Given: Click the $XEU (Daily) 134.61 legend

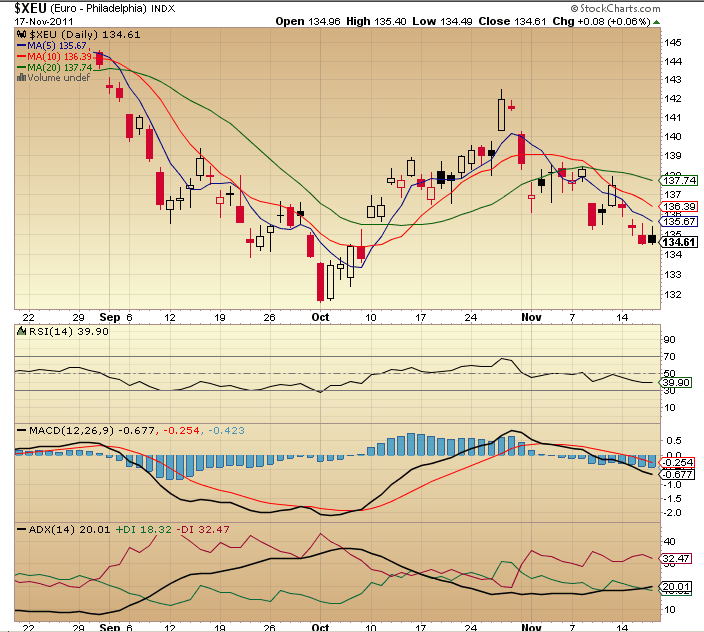Looking at the screenshot, I should (x=85, y=35).
